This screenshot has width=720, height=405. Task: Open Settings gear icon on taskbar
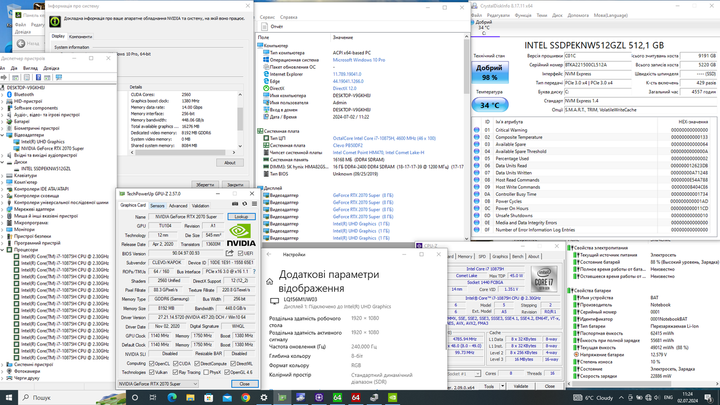click(264, 398)
